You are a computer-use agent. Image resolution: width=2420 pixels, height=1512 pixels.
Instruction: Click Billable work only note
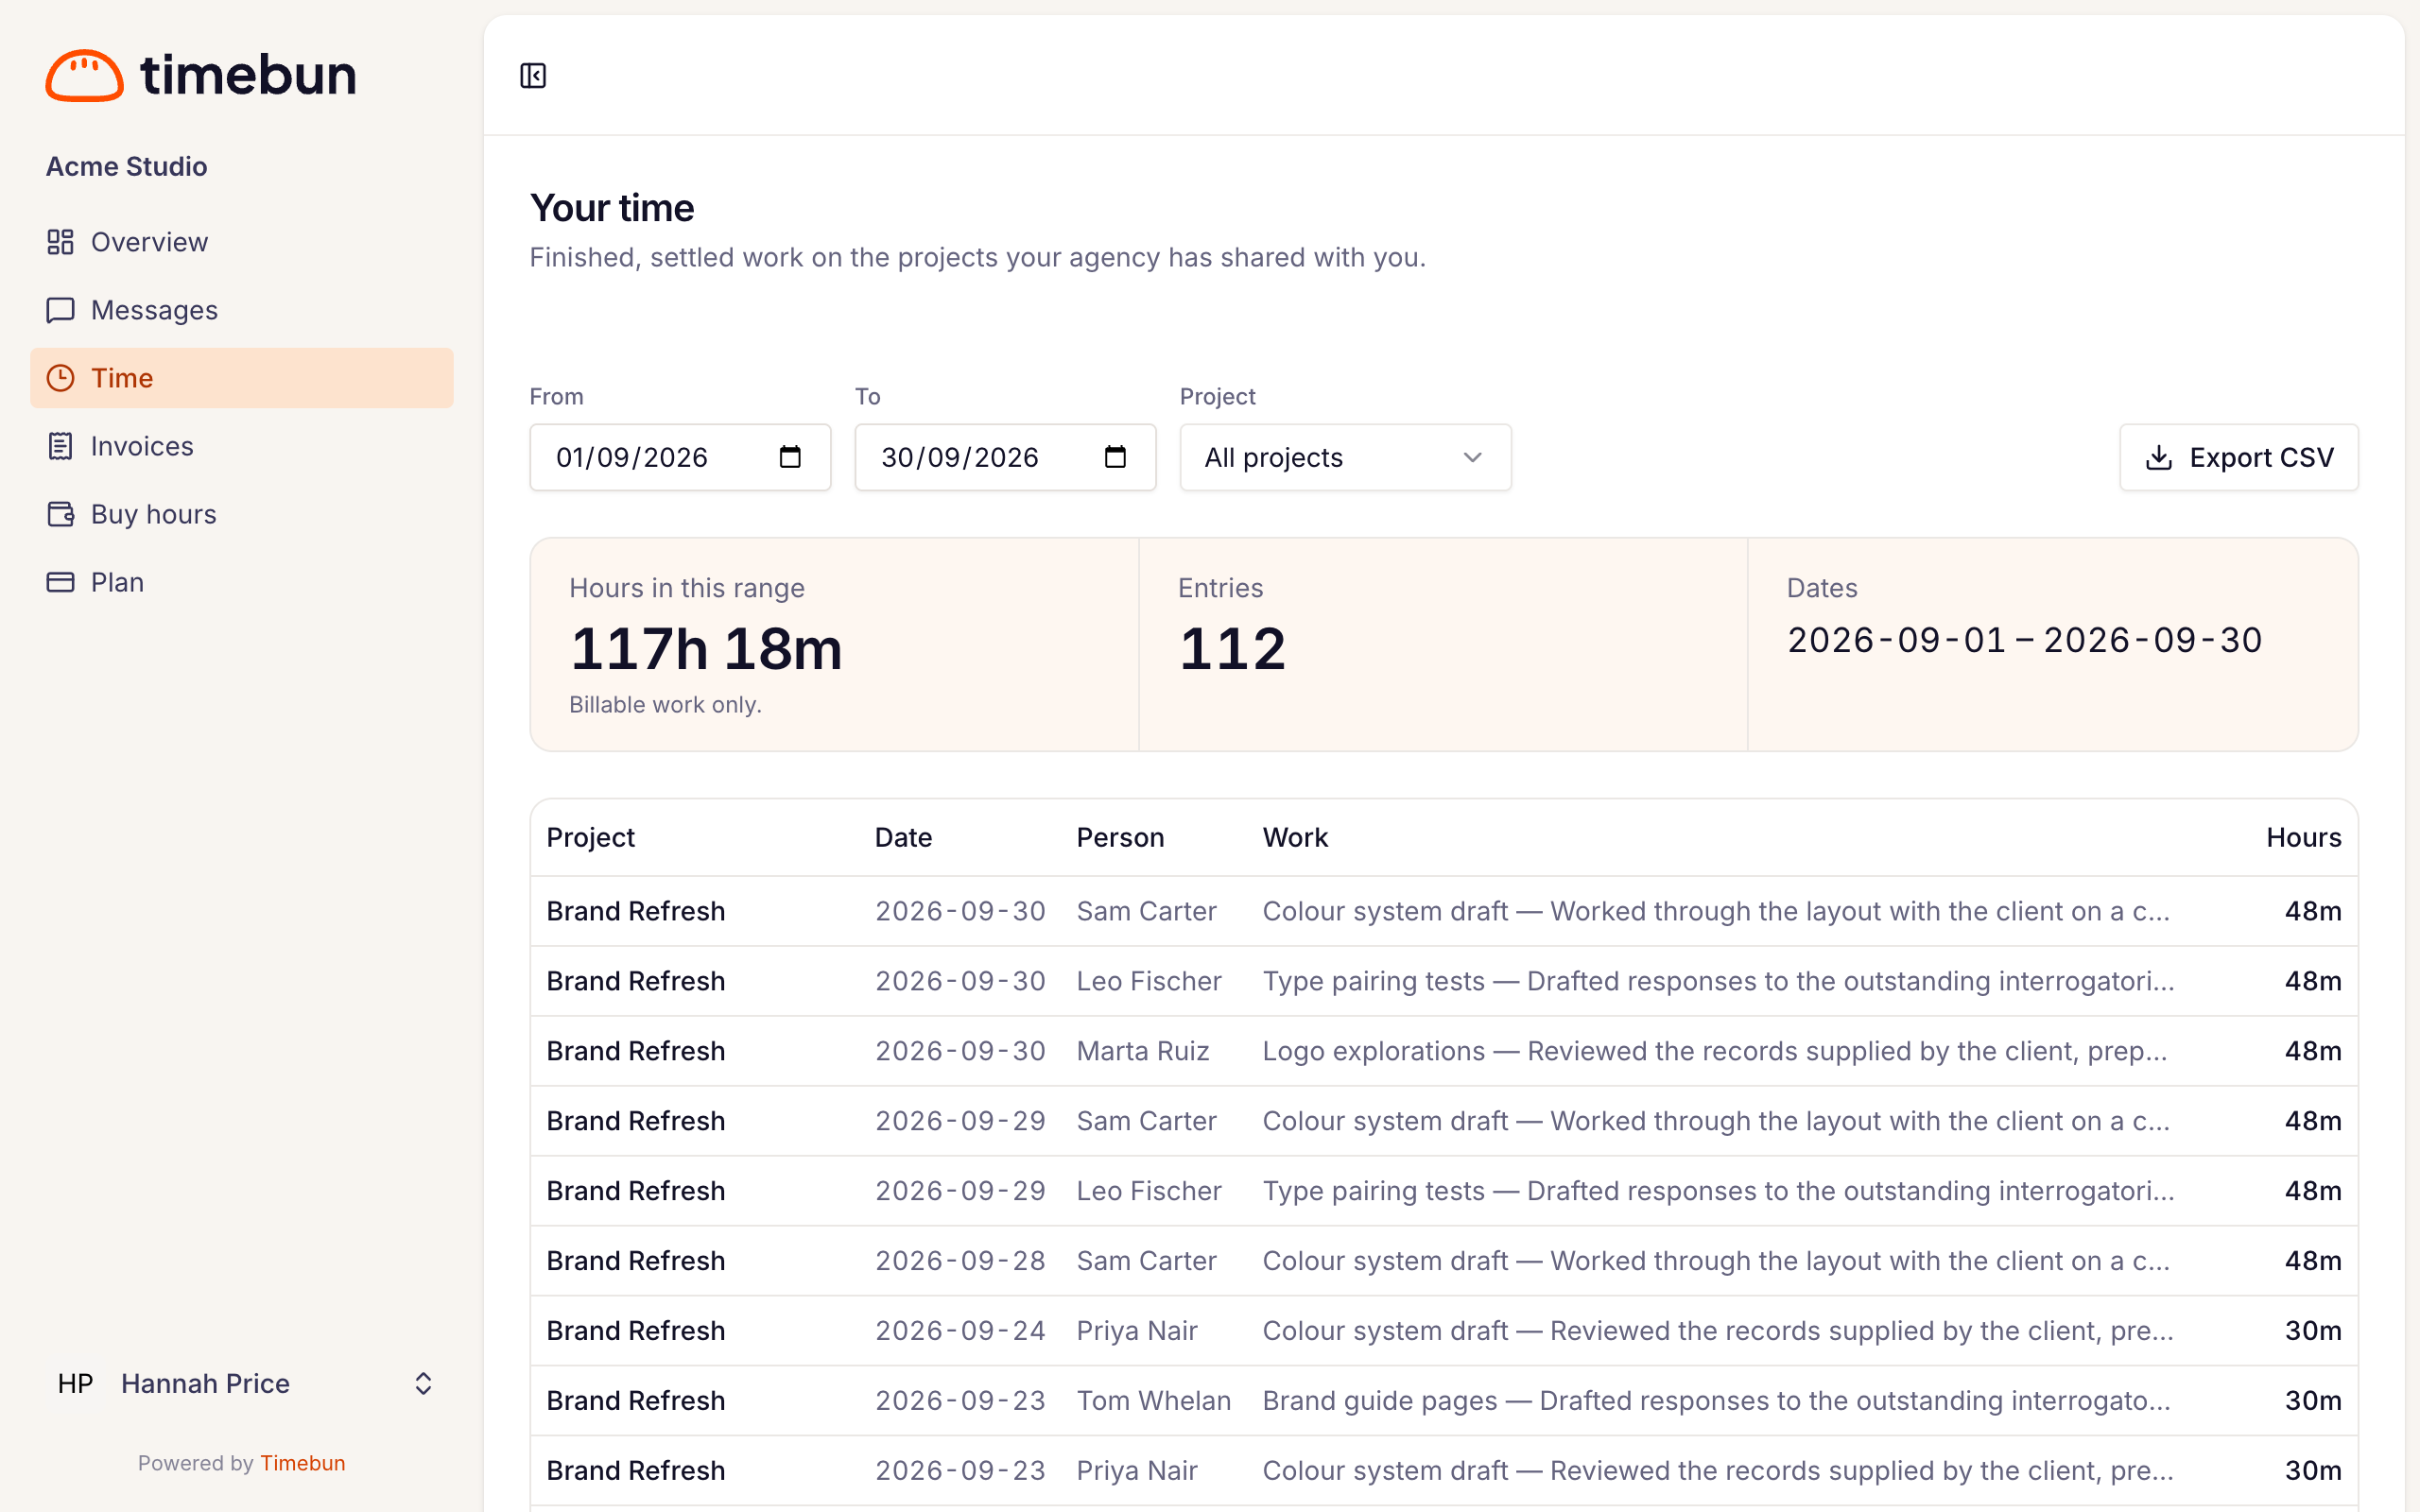pos(665,704)
